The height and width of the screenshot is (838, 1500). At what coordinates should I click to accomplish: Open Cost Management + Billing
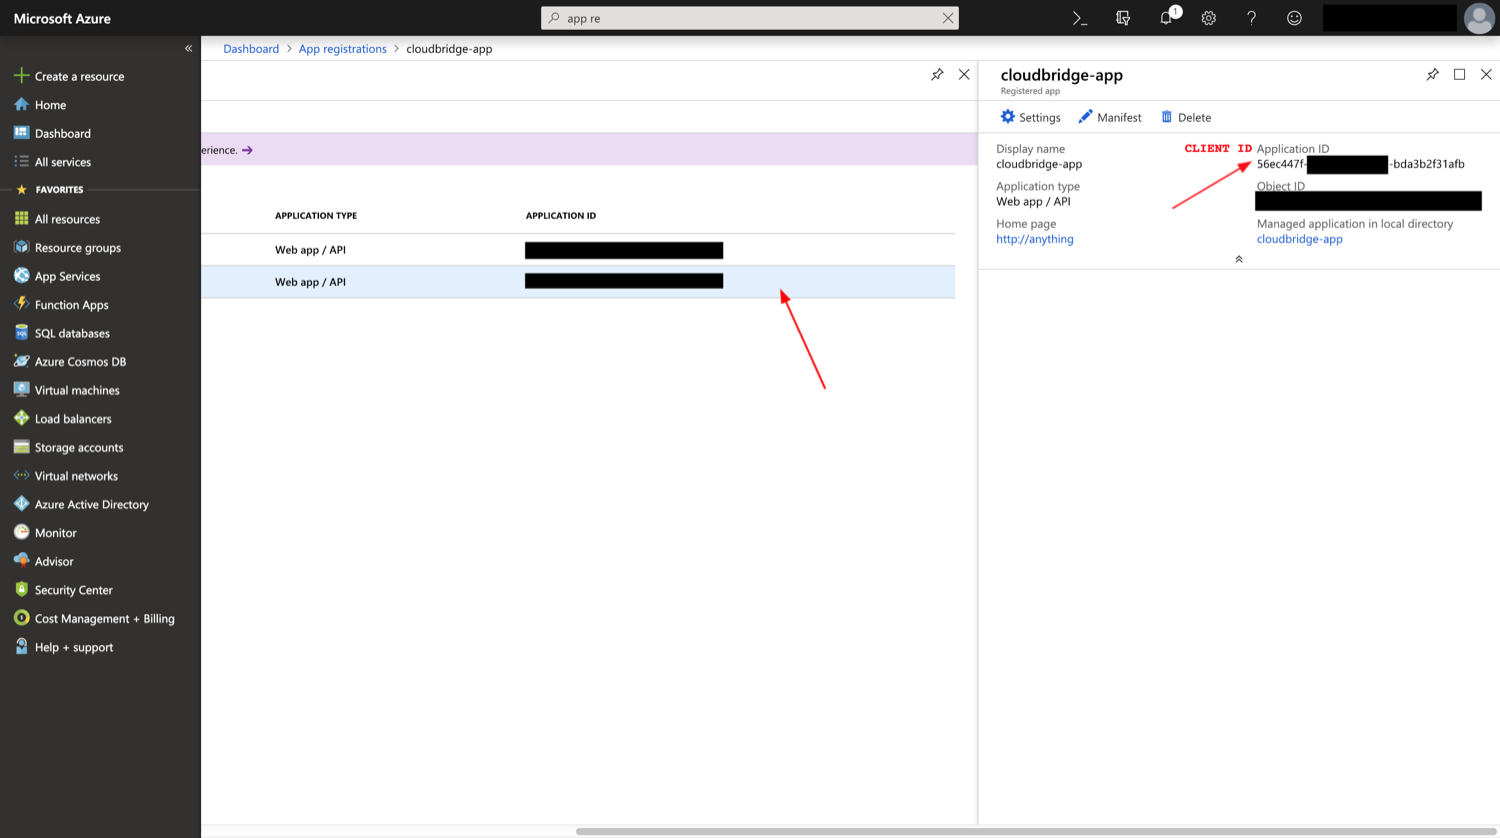(x=94, y=619)
